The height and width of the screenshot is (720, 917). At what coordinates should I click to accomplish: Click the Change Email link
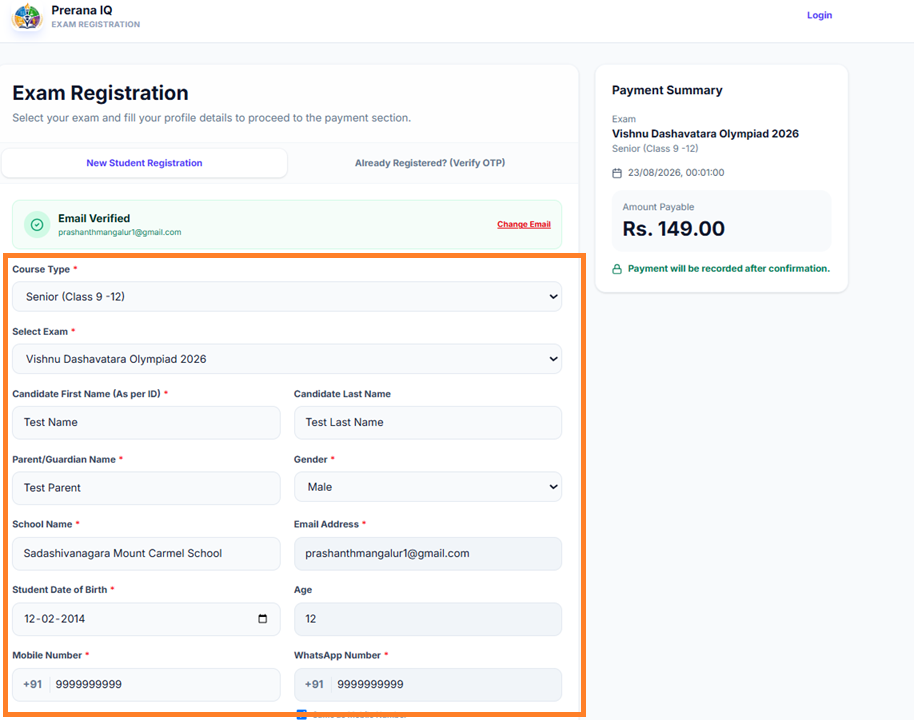524,225
